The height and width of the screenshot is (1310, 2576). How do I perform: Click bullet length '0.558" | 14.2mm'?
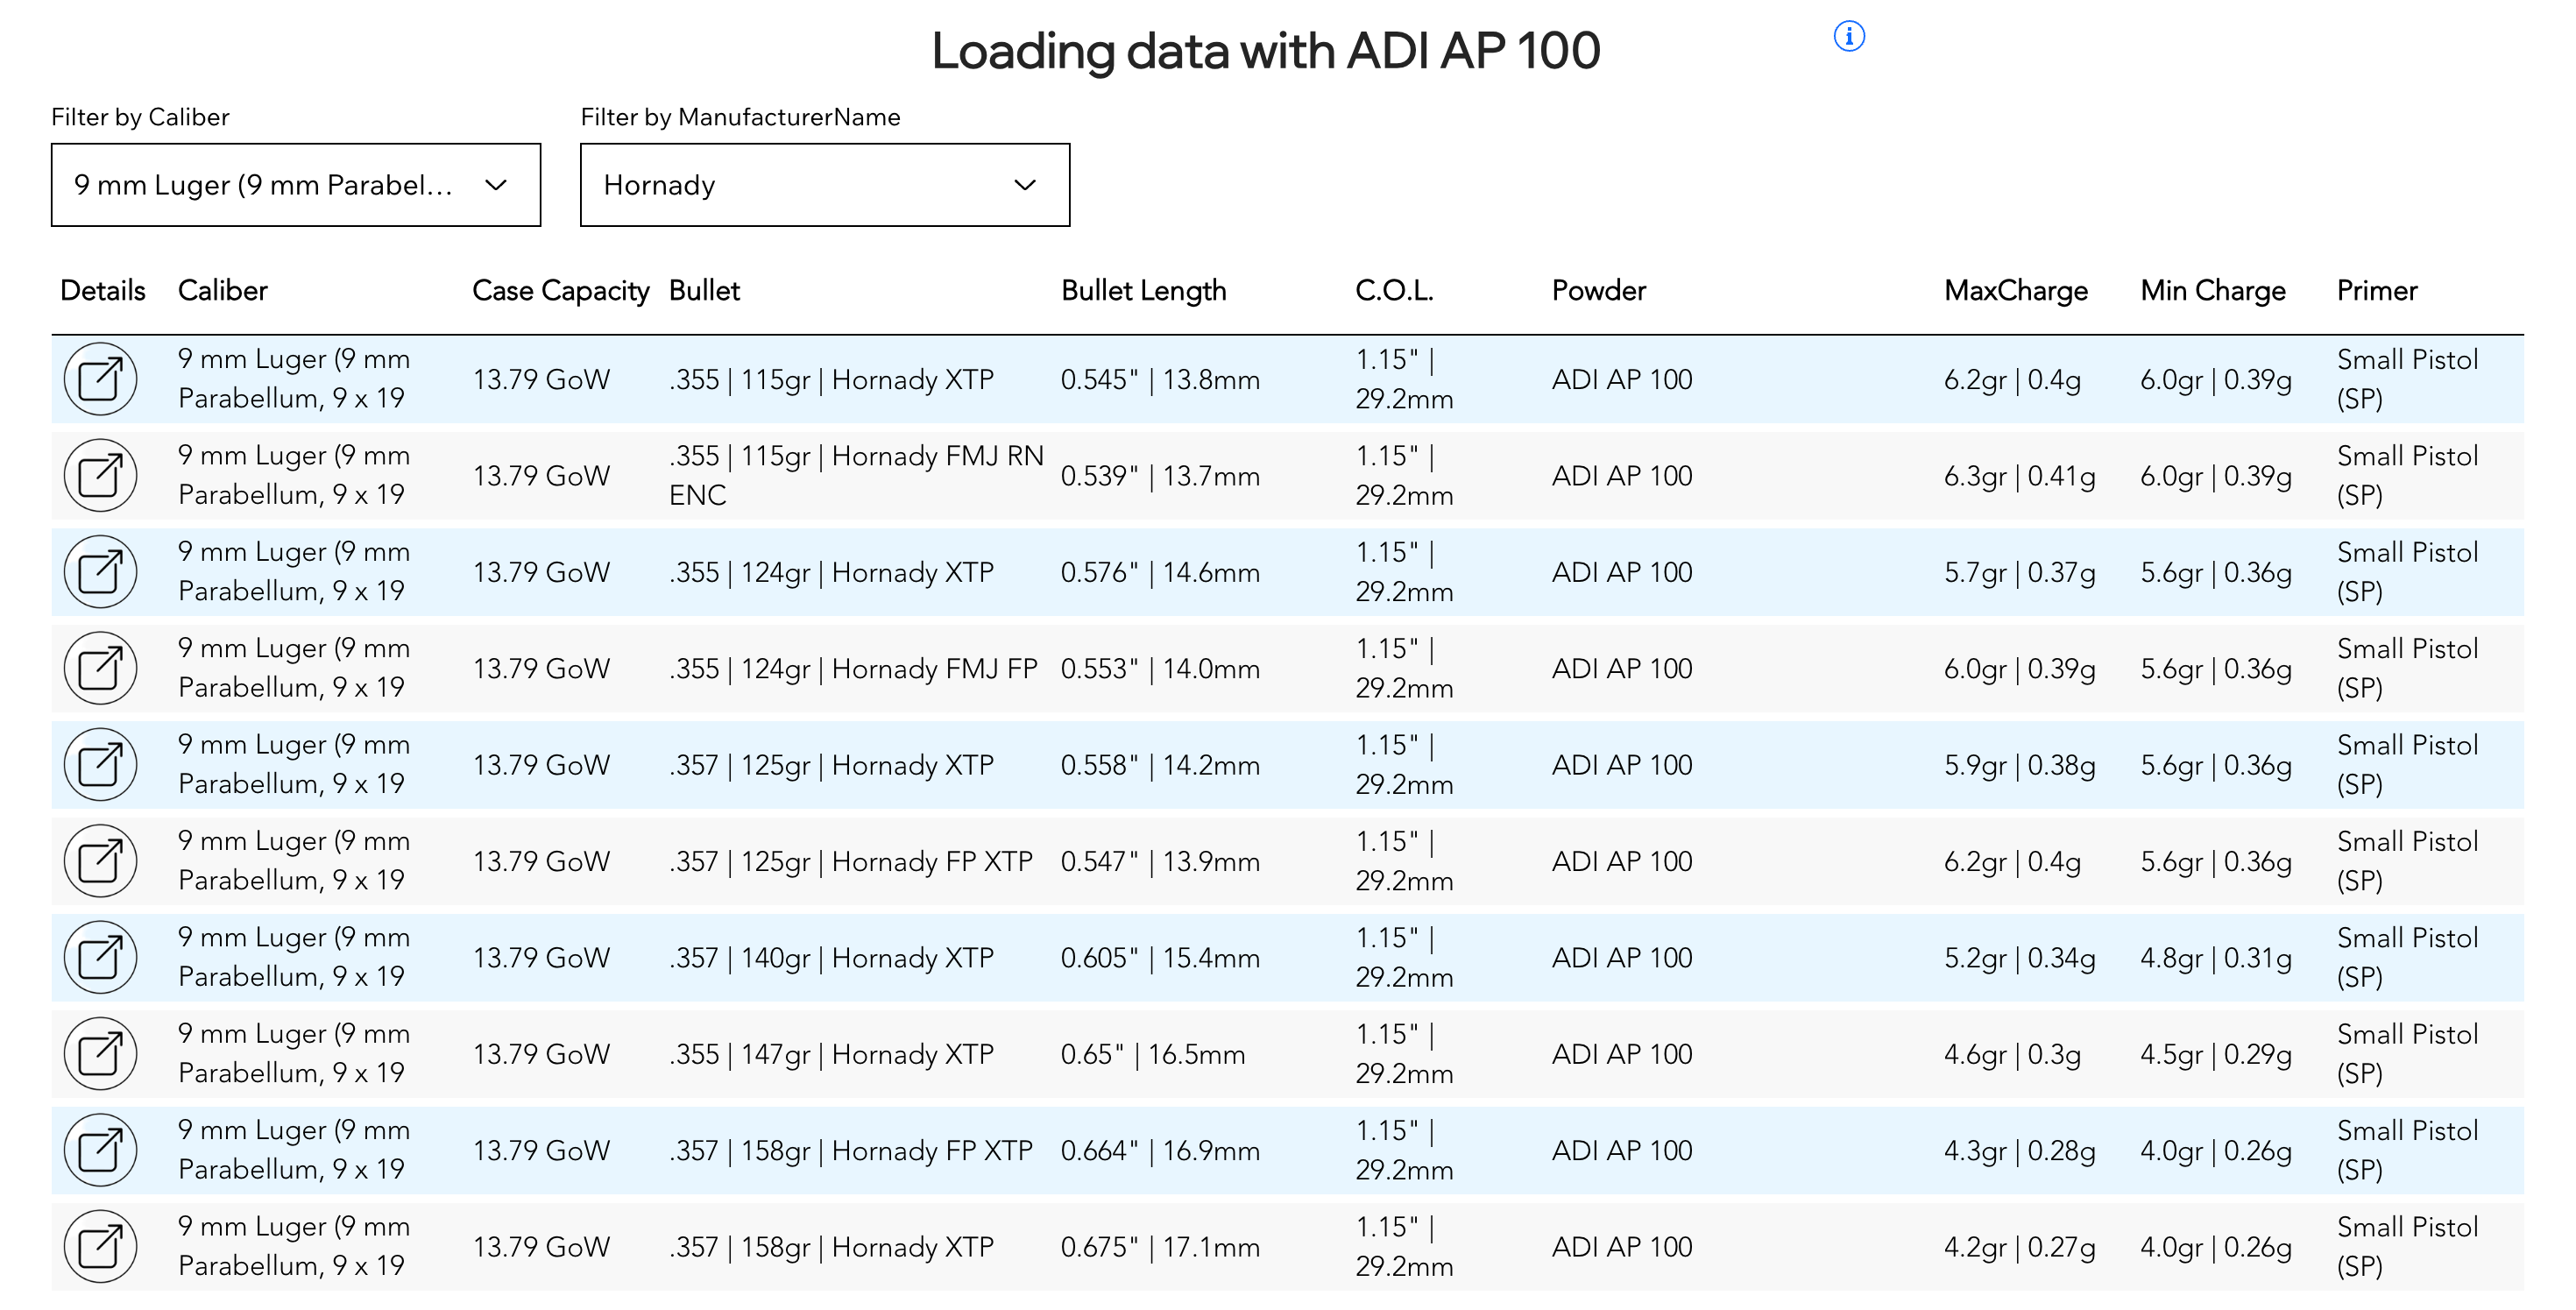click(1160, 765)
